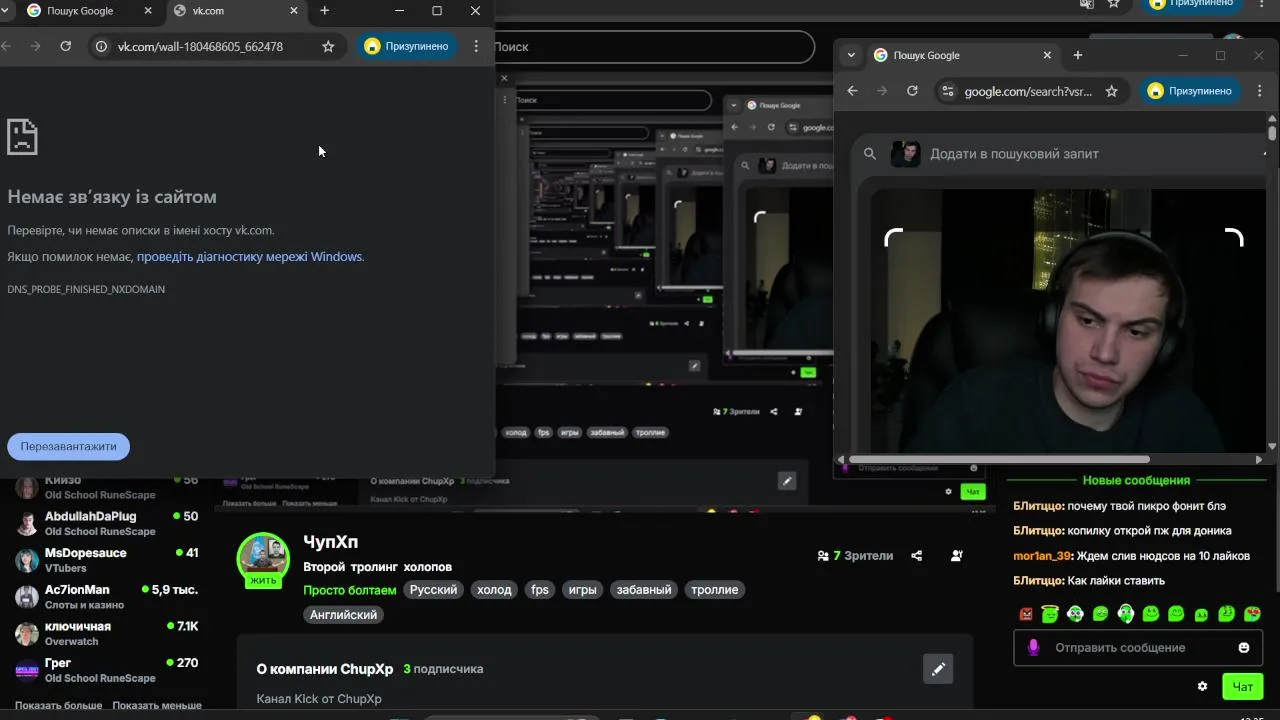Add new tab in right Google window
Screen dimensions: 1280x720
tap(1077, 55)
